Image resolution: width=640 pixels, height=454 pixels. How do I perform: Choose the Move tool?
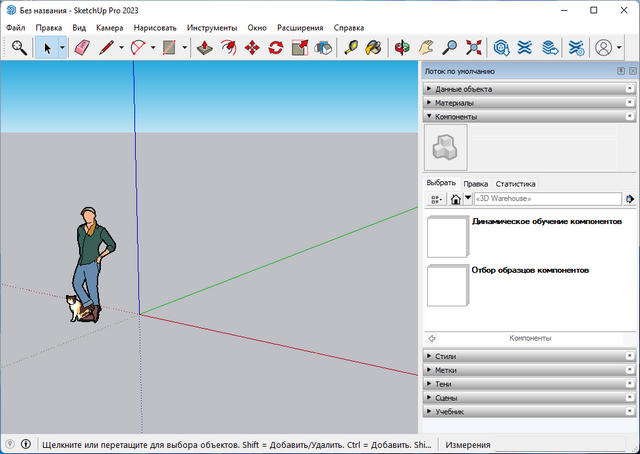[252, 47]
